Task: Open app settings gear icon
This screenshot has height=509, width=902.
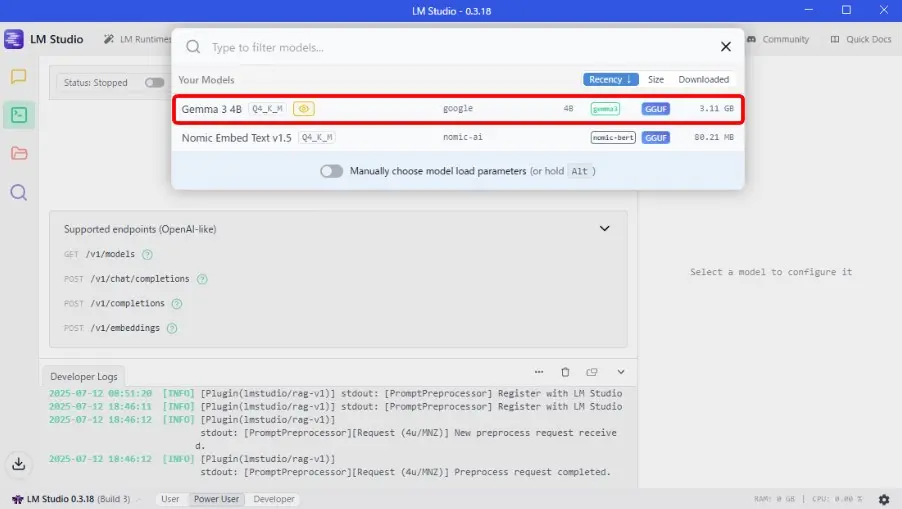Action: click(x=884, y=499)
